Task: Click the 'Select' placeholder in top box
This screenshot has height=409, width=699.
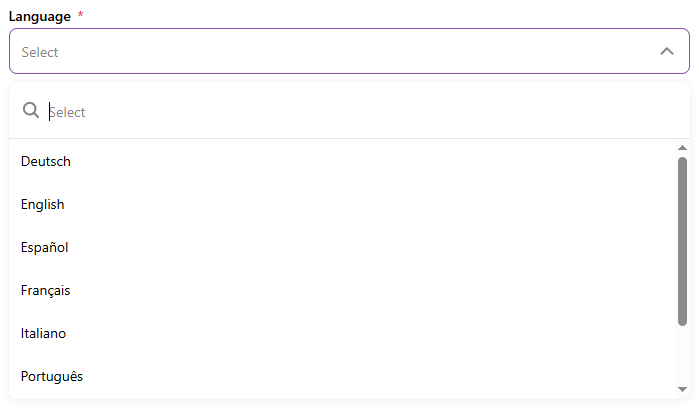Action: 40,52
